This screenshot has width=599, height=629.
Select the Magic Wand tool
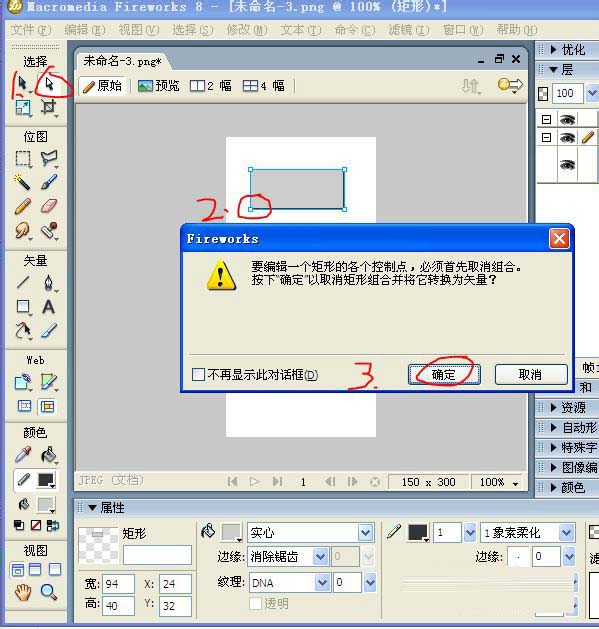(22, 182)
